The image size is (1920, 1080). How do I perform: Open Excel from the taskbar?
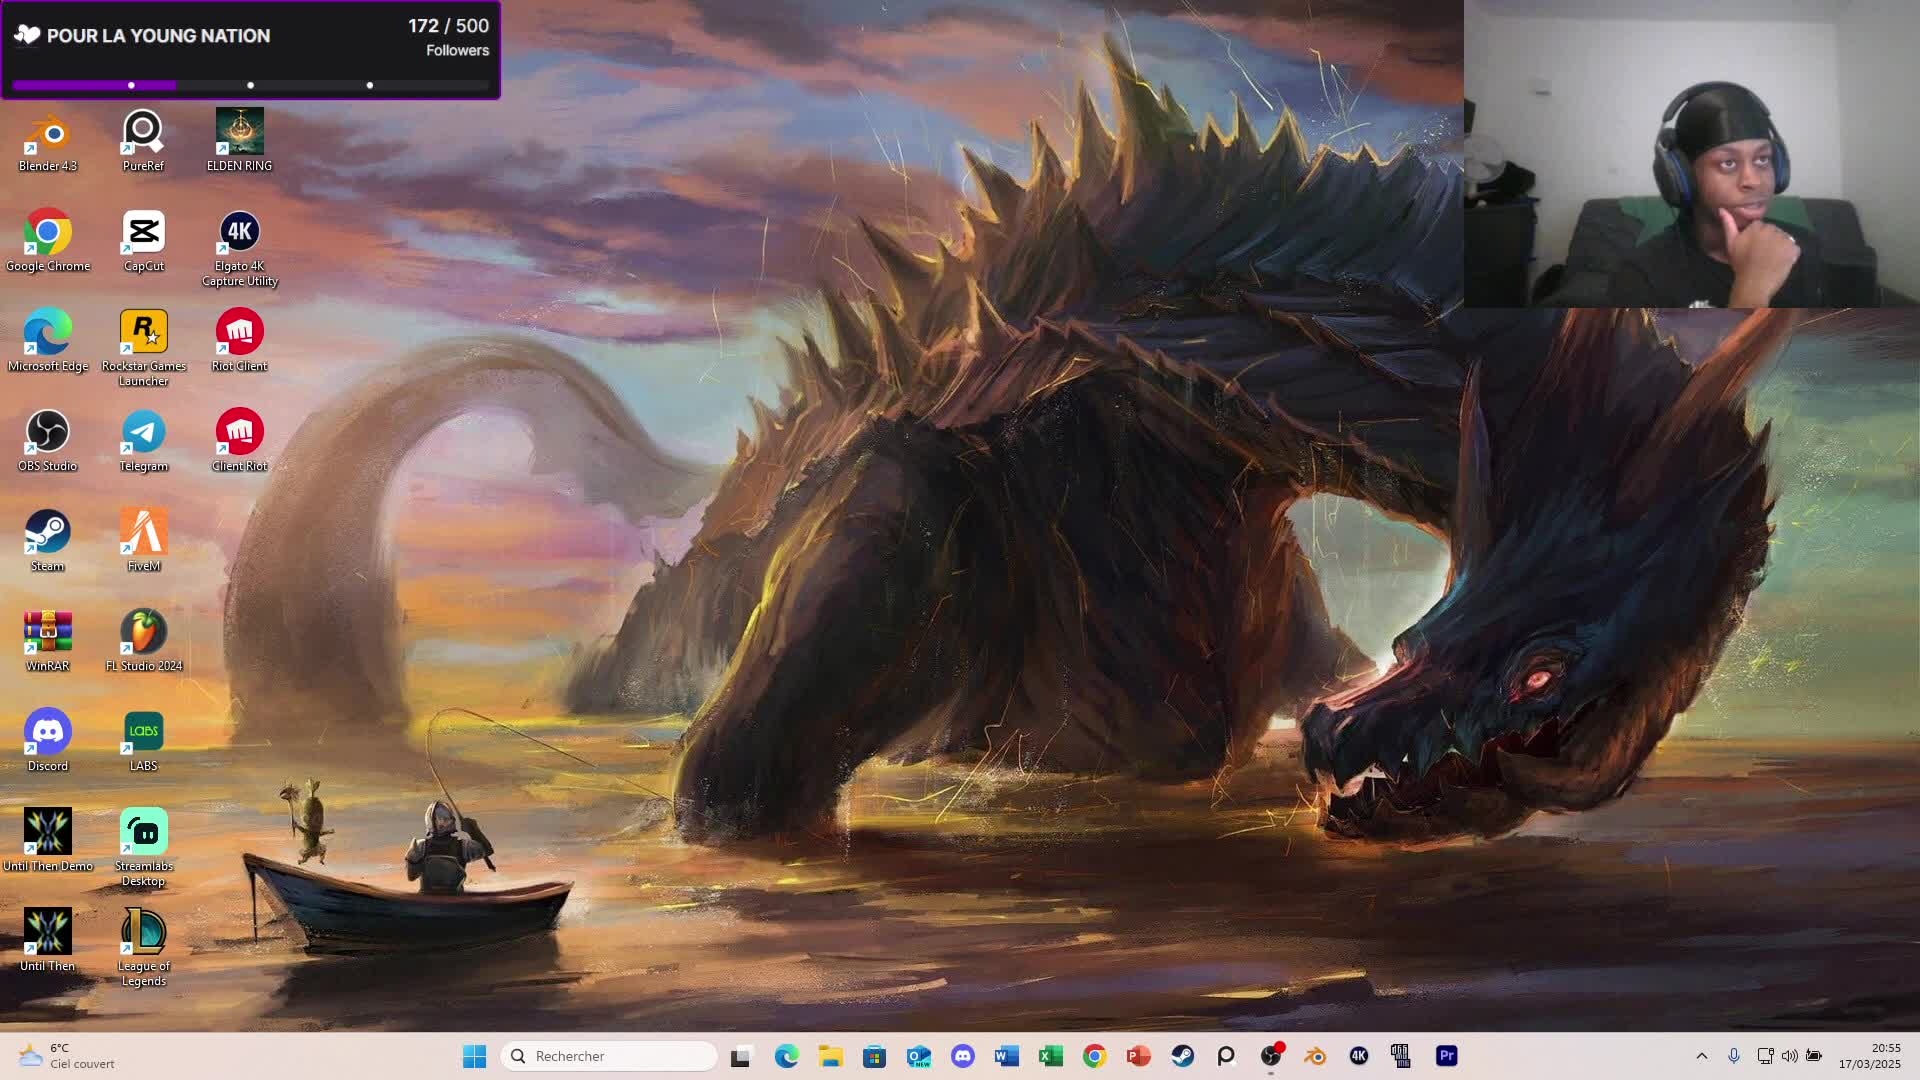click(1050, 1056)
